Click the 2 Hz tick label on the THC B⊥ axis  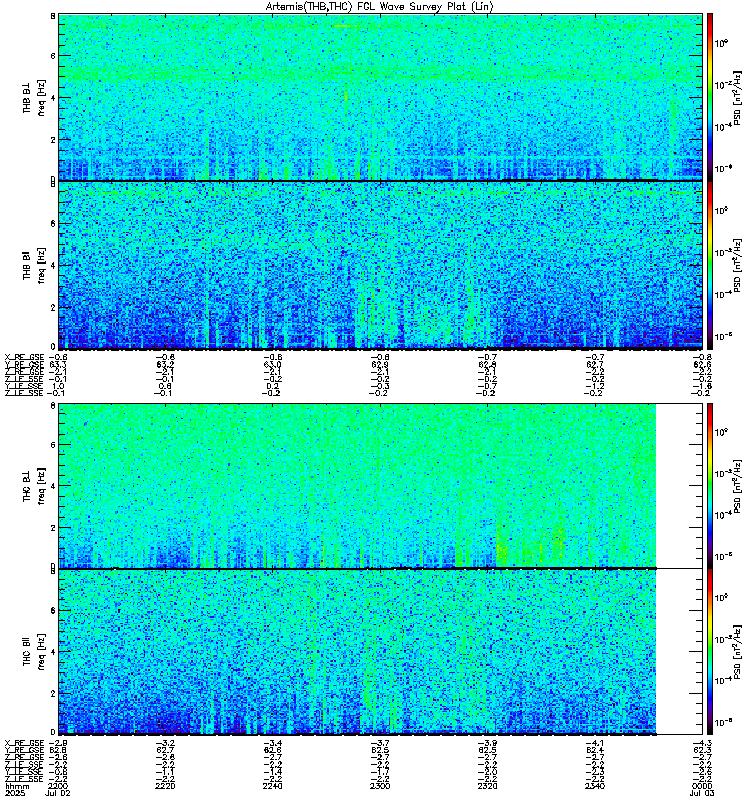point(53,527)
